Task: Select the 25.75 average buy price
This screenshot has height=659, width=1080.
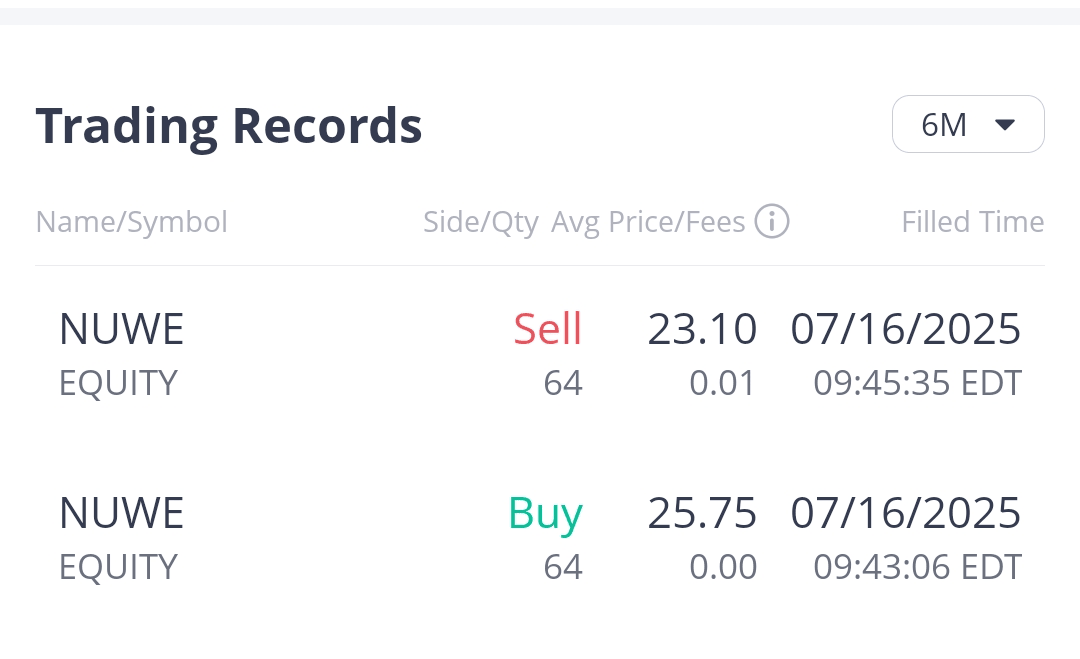Action: click(702, 513)
